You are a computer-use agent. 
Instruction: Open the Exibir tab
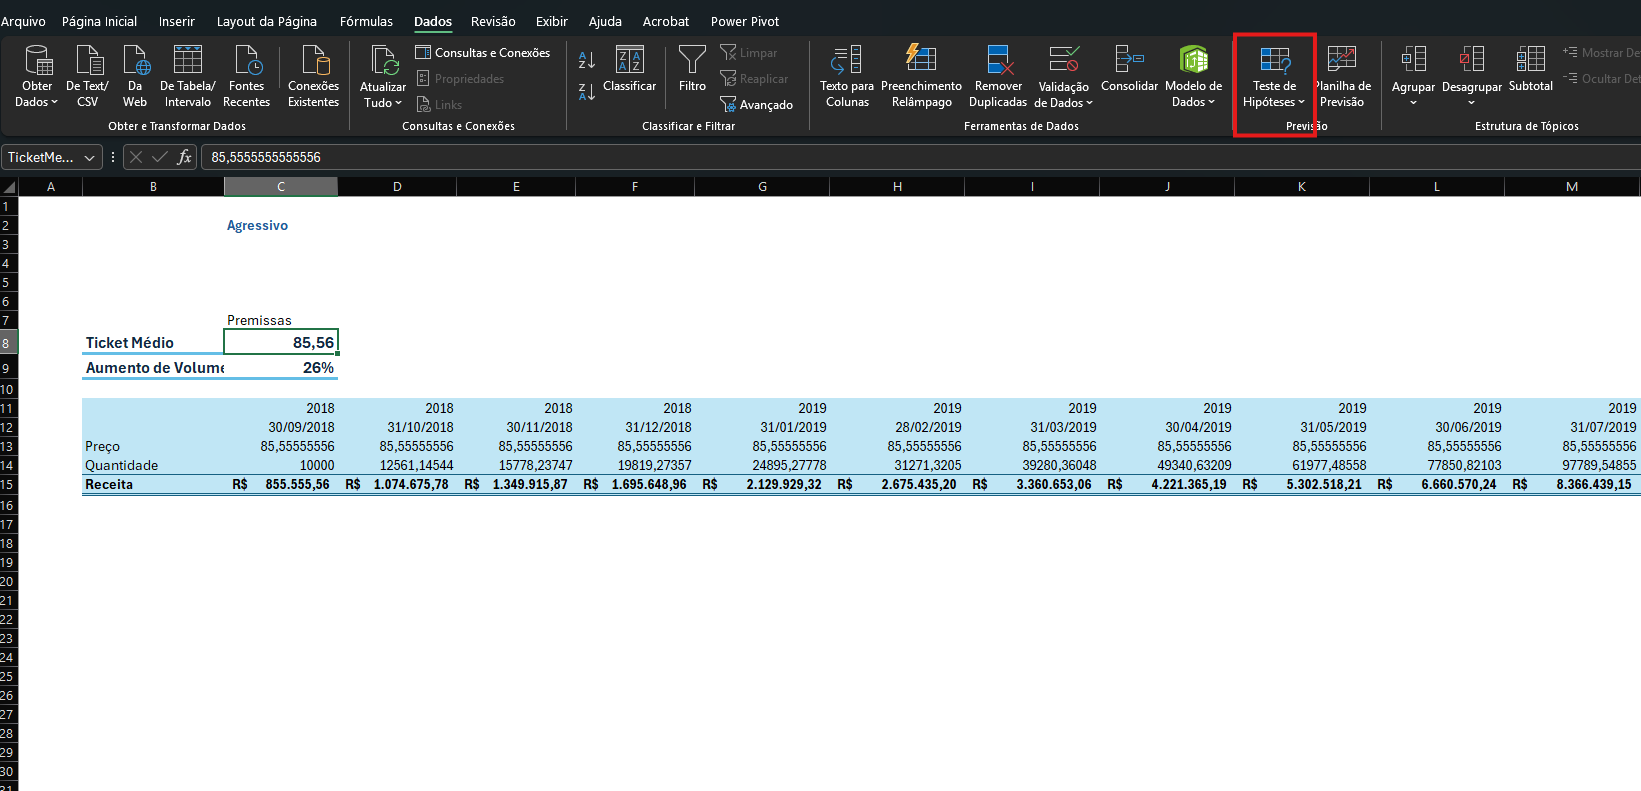click(x=552, y=21)
